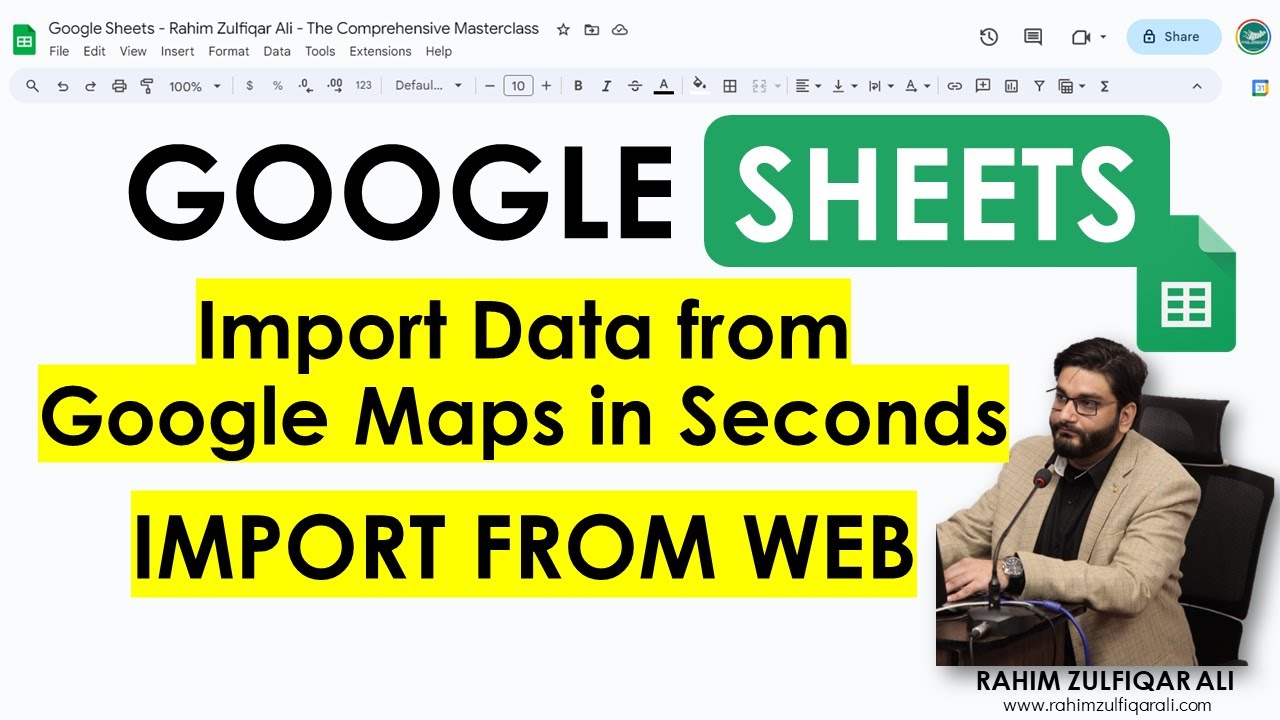Open the View menu
This screenshot has height=720, width=1280.
point(133,51)
